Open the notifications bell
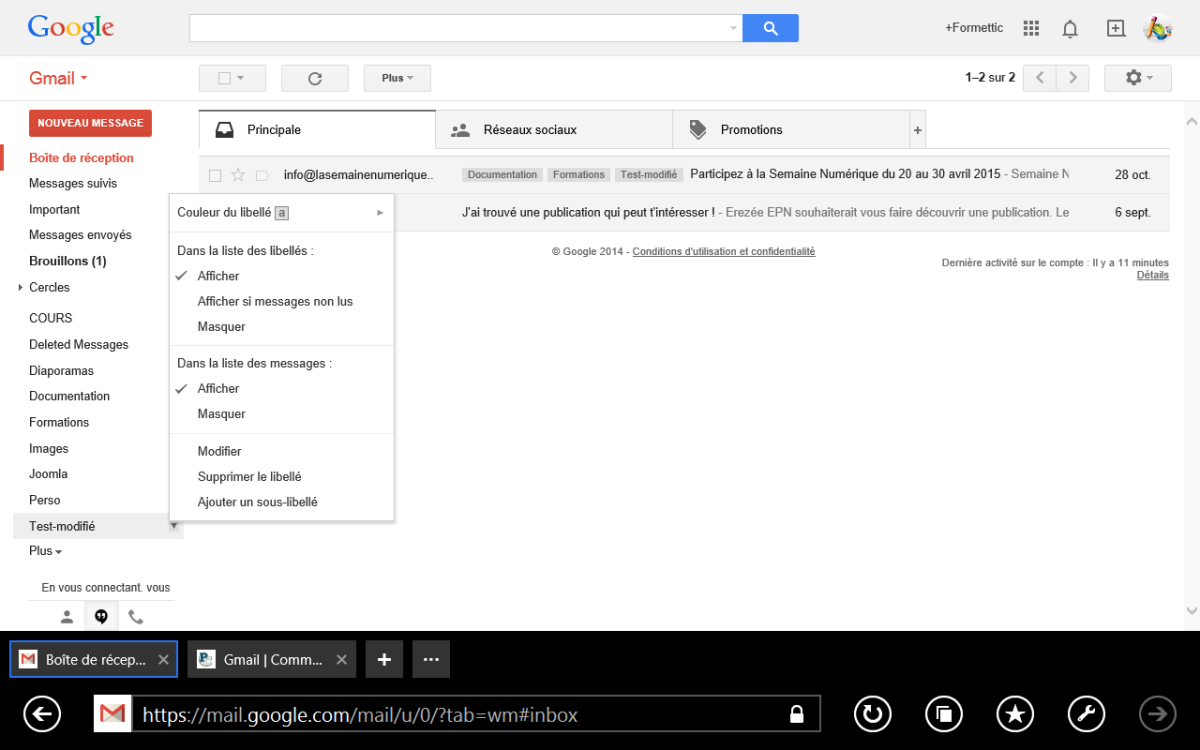The image size is (1200, 750). point(1070,29)
